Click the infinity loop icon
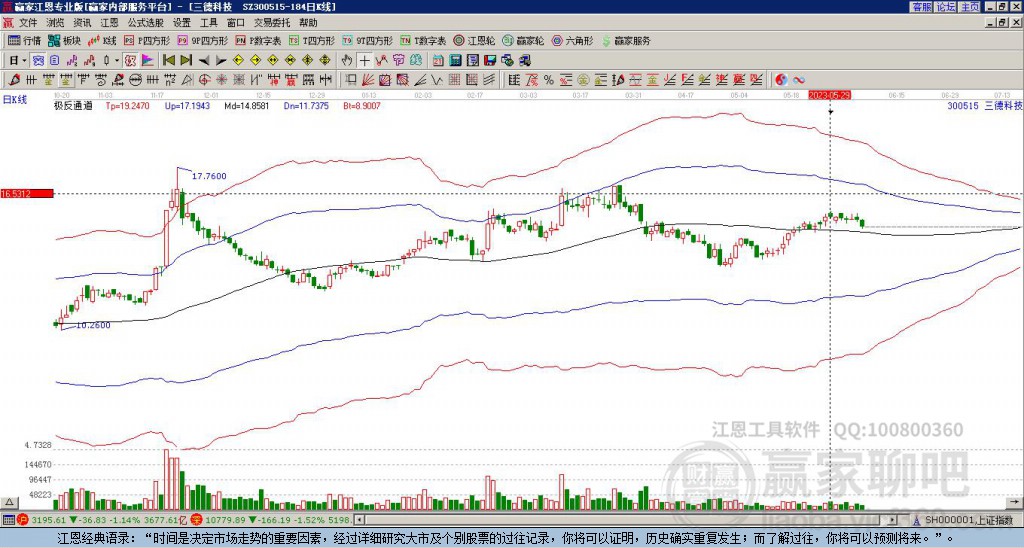 pos(799,80)
